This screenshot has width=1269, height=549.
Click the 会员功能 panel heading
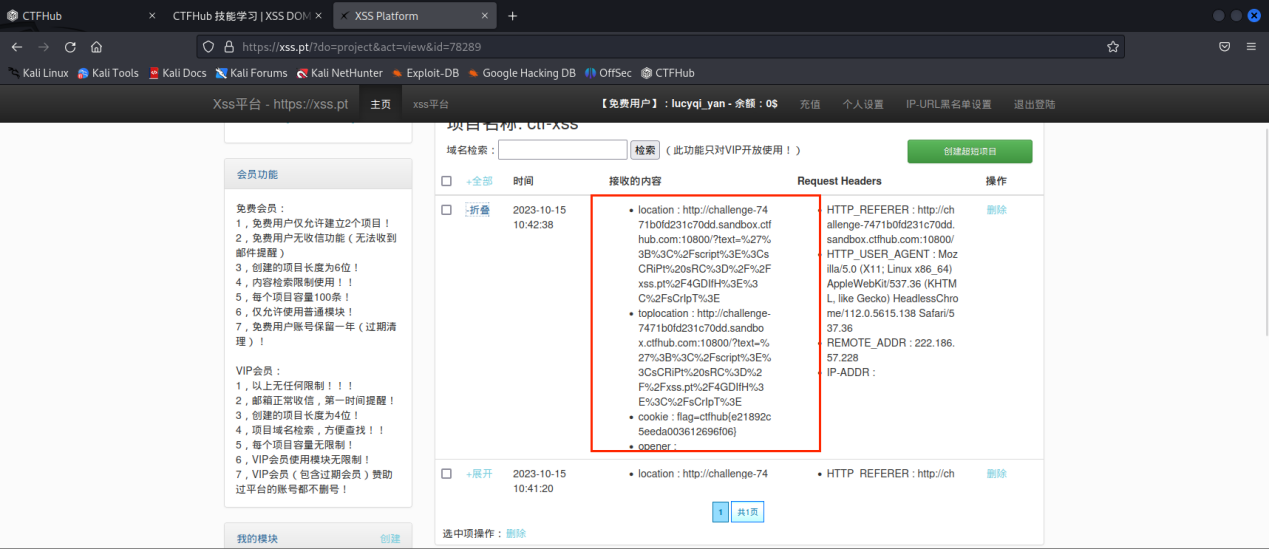tap(258, 174)
